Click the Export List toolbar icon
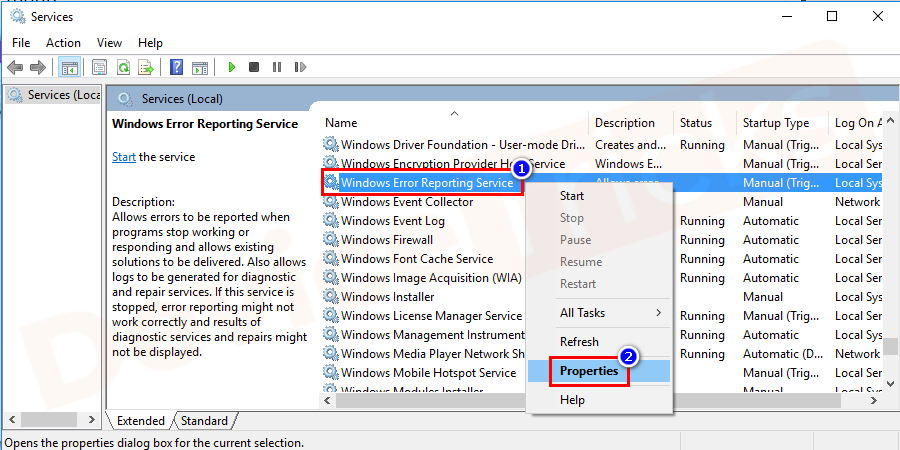The width and height of the screenshot is (900, 450). point(146,68)
